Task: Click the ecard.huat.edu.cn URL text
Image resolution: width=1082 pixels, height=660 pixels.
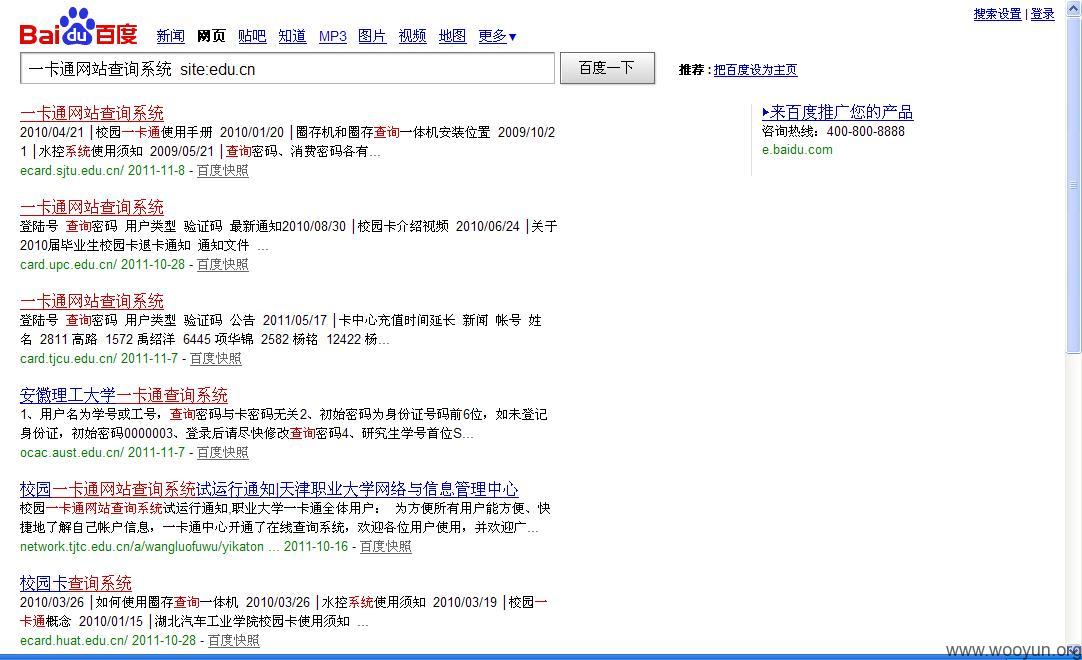Action: (x=74, y=640)
